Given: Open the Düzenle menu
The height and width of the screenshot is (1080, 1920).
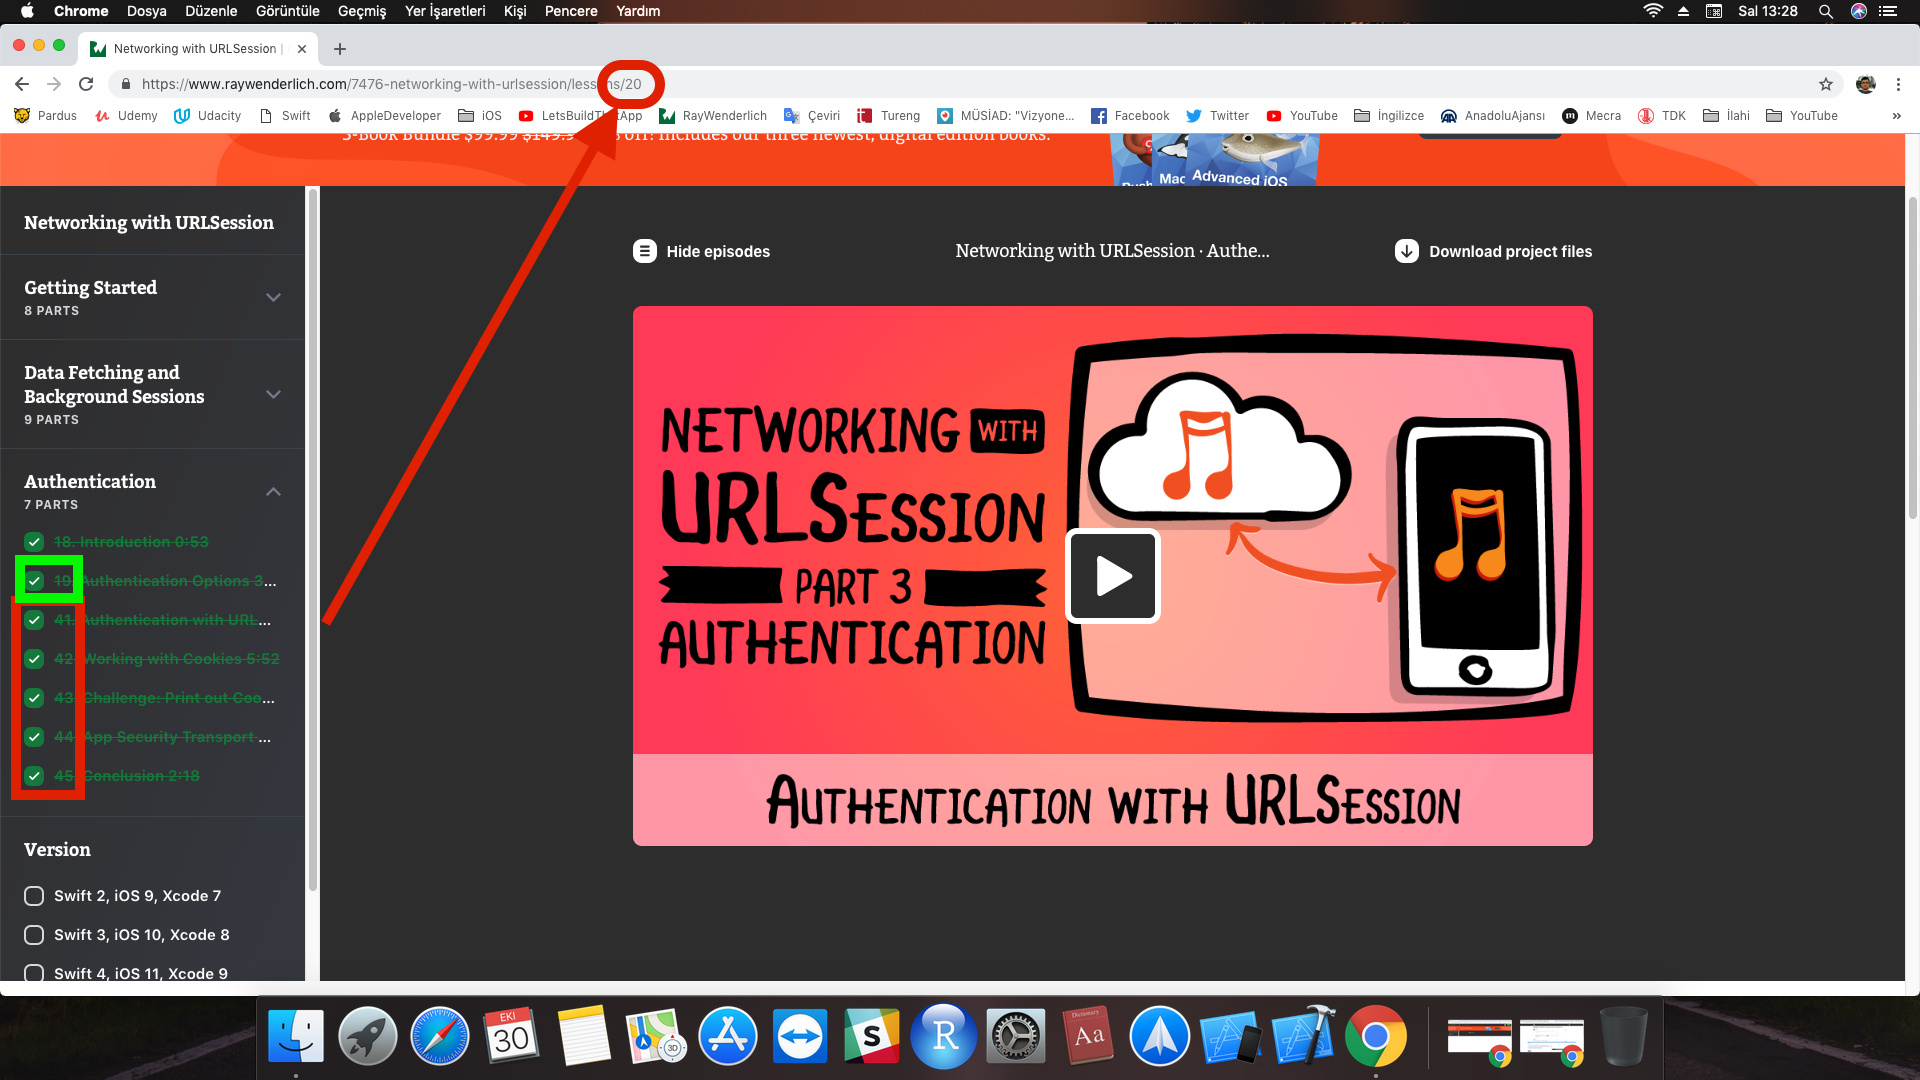Looking at the screenshot, I should [x=211, y=11].
